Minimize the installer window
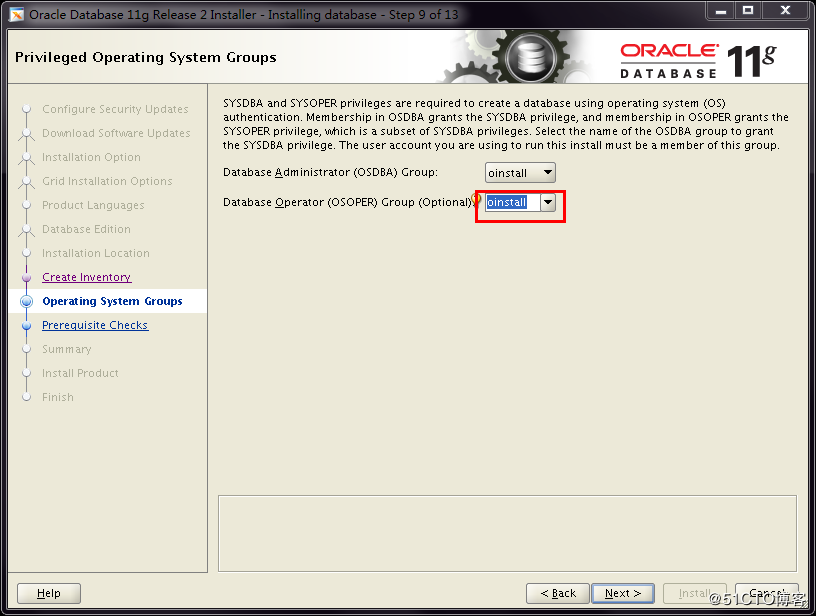Screen dimensions: 816x616 click(x=721, y=10)
